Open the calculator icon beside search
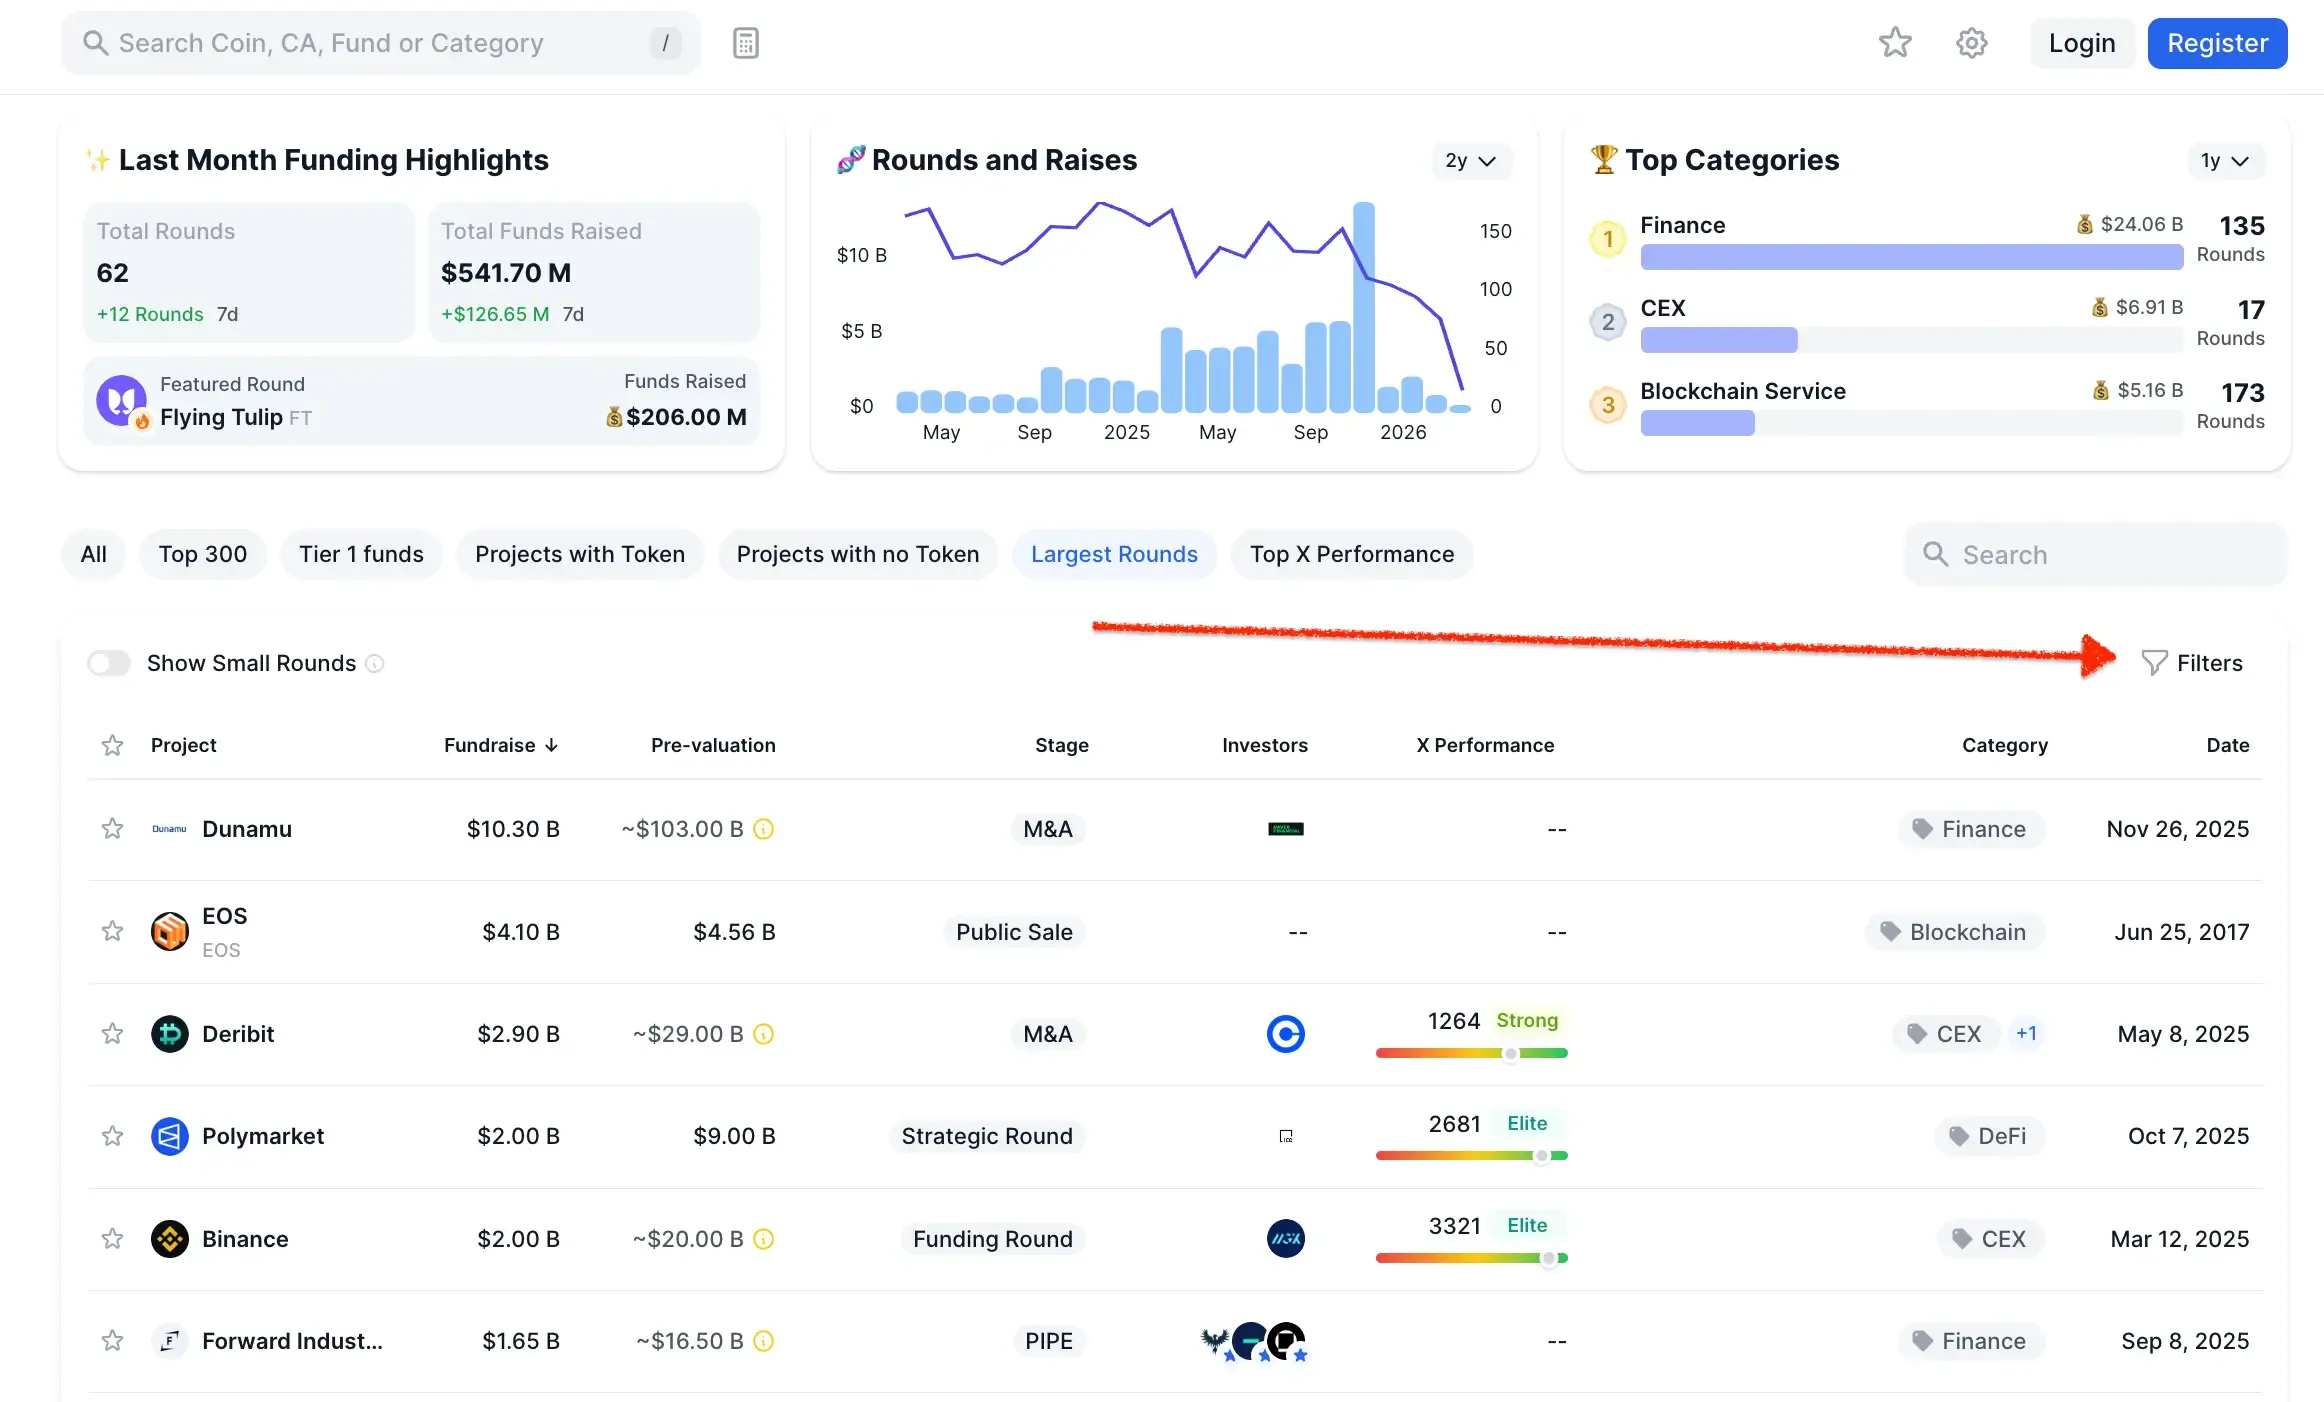2324x1402 pixels. point(746,43)
